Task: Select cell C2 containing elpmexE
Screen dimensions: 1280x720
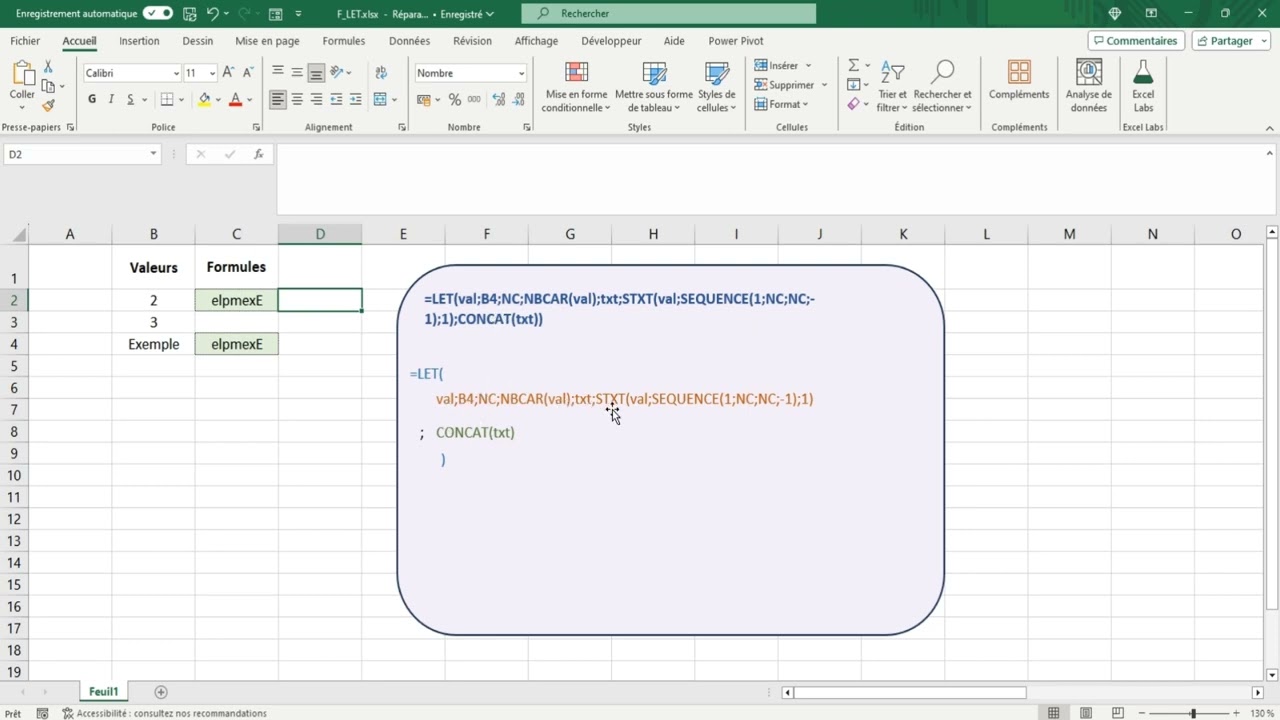Action: point(237,300)
